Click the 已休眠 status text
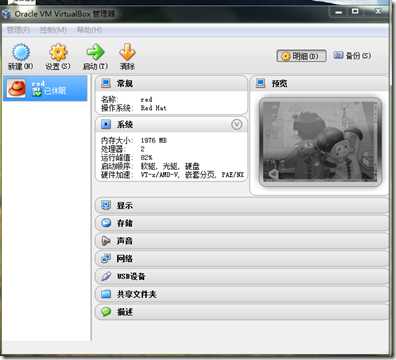 [55, 91]
